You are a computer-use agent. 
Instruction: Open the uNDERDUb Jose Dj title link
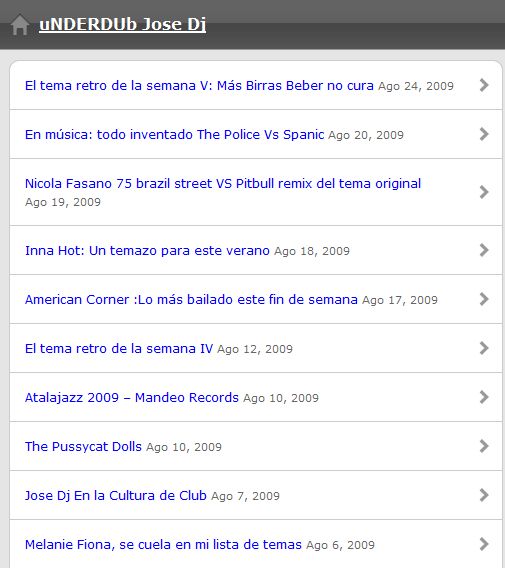(122, 25)
